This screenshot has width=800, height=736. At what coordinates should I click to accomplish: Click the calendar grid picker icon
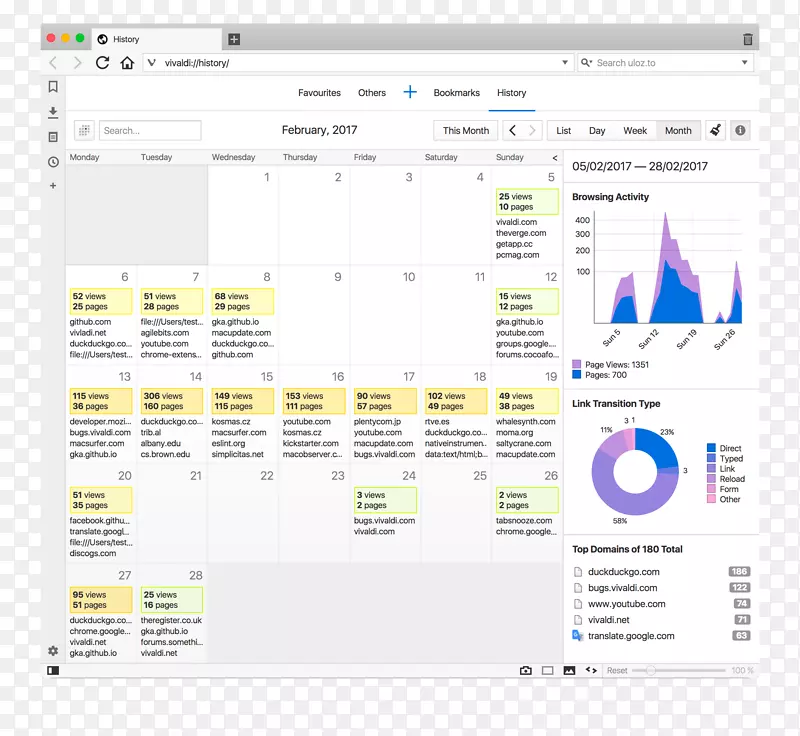tap(84, 131)
